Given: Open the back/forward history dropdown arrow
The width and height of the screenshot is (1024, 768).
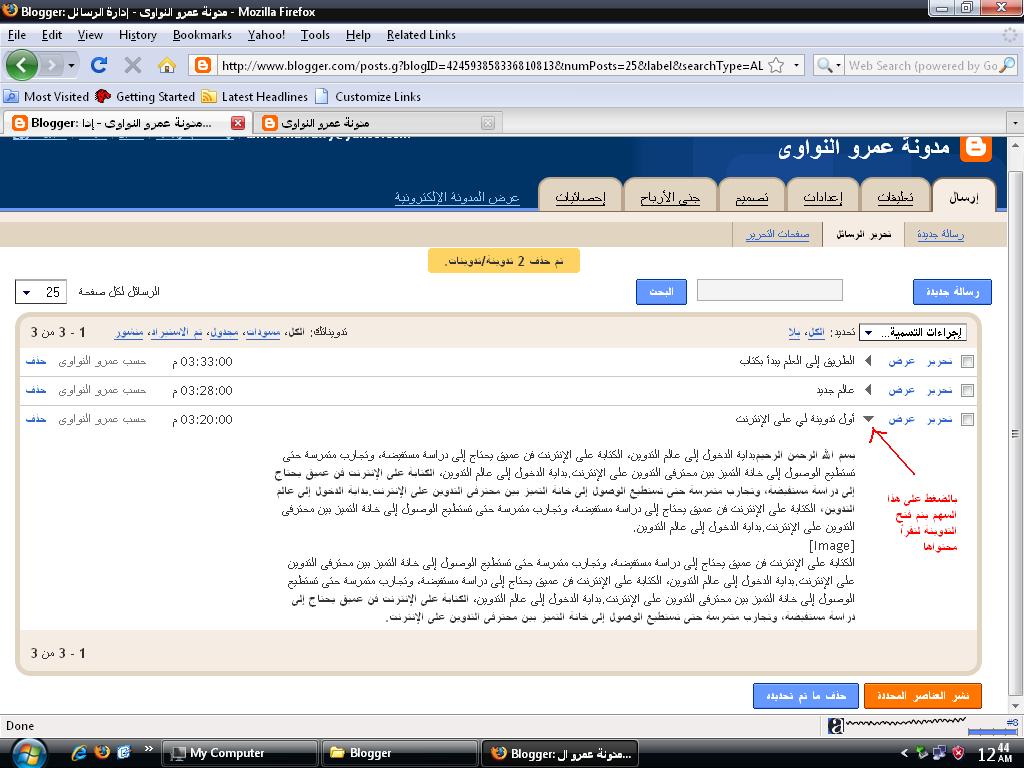Looking at the screenshot, I should (x=71, y=65).
